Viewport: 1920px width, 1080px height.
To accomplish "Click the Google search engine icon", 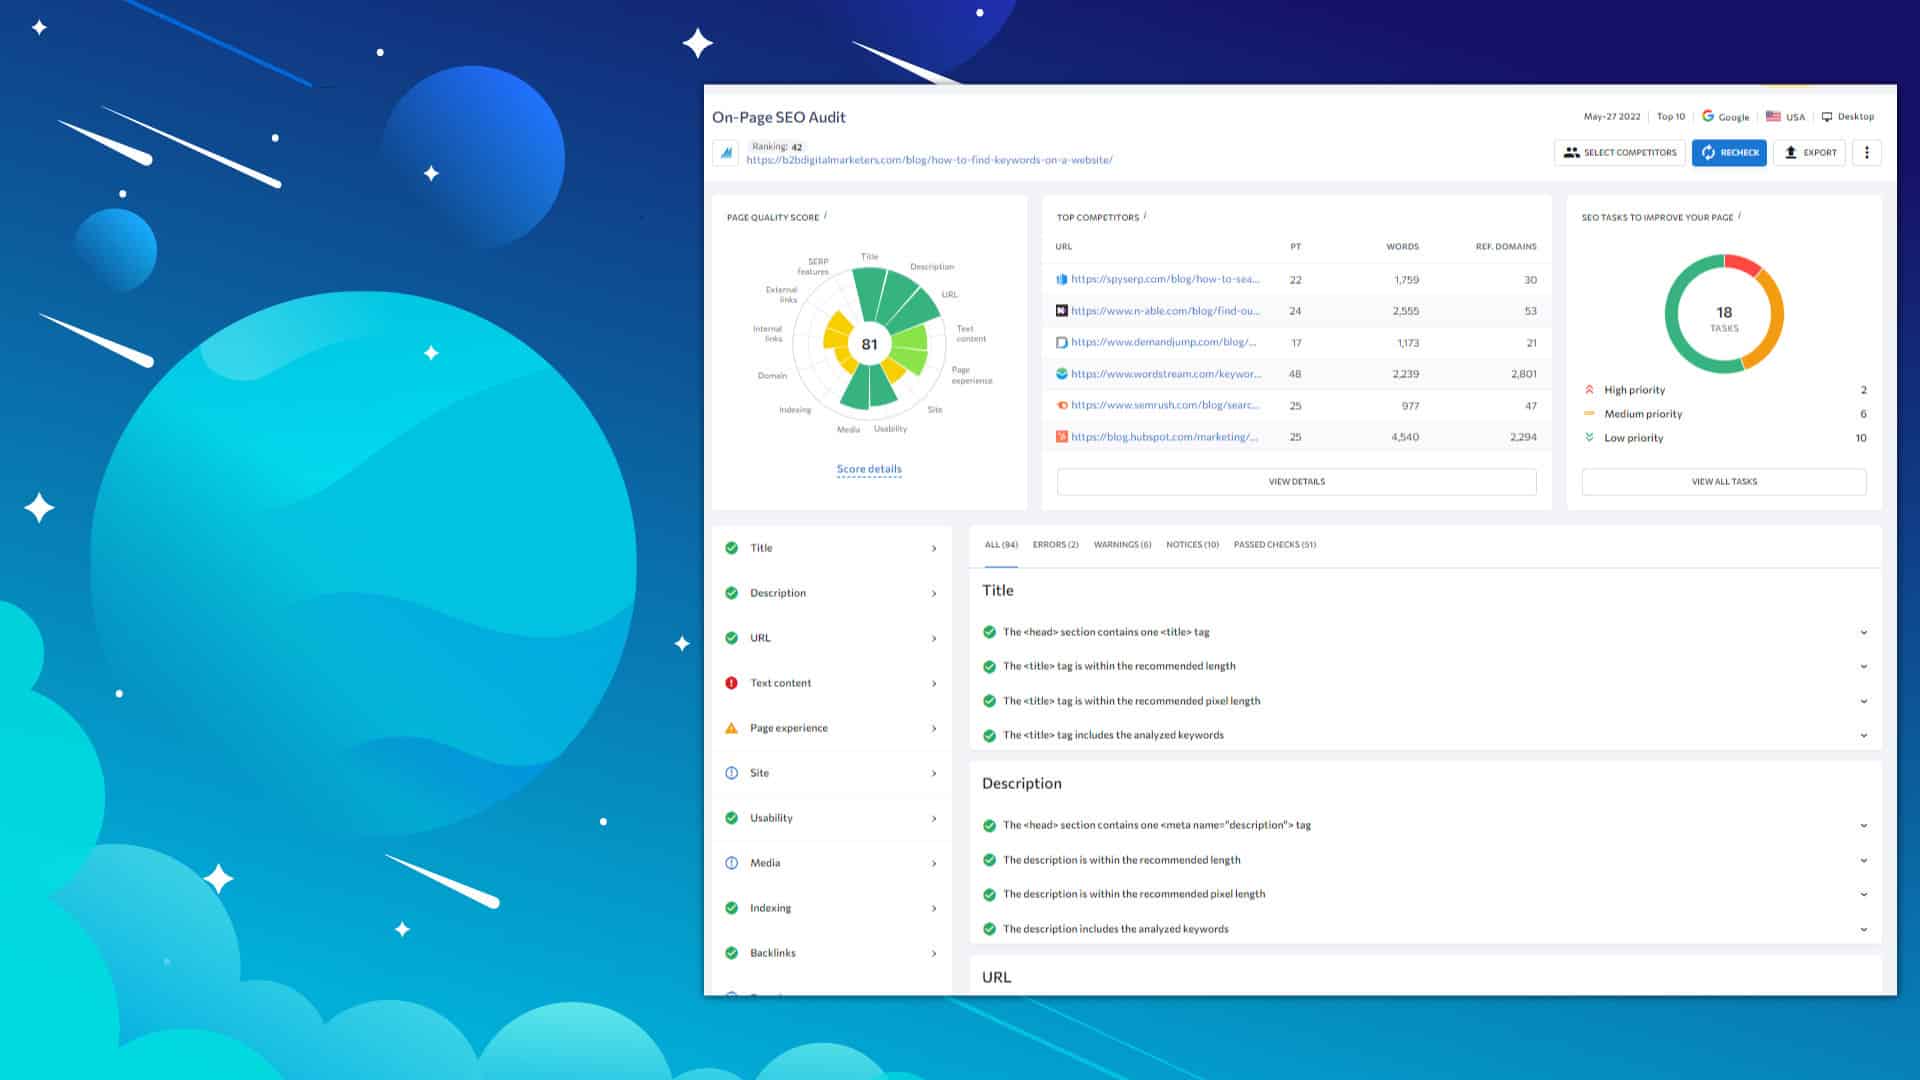I will (1708, 116).
